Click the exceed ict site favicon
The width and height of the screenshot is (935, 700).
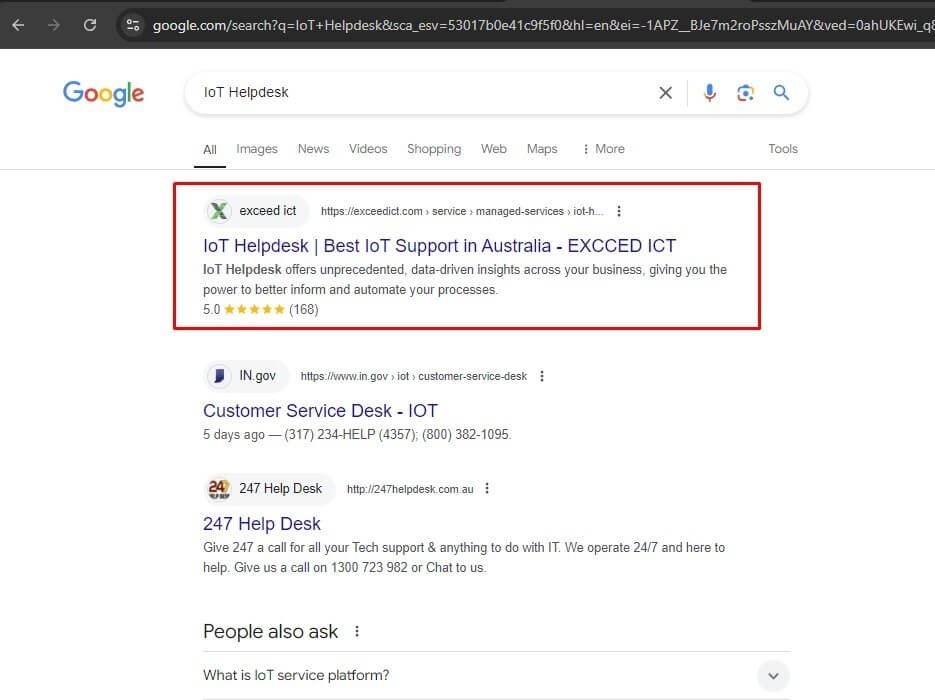pyautogui.click(x=219, y=211)
